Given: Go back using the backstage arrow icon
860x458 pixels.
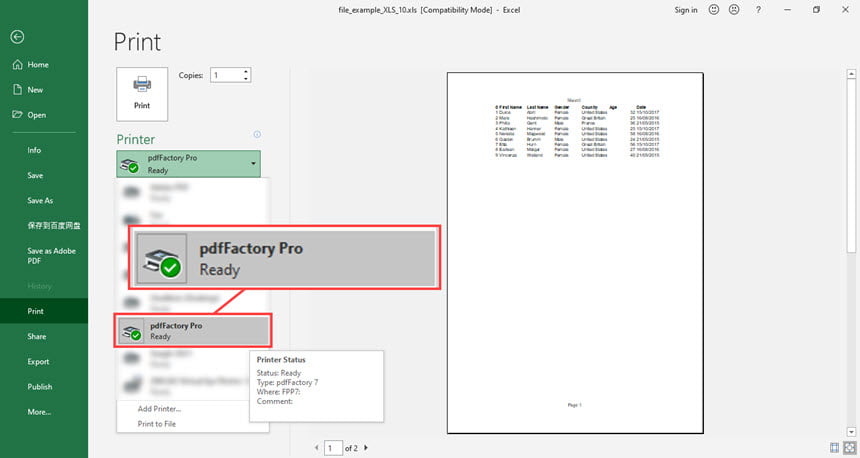Looking at the screenshot, I should coord(17,37).
